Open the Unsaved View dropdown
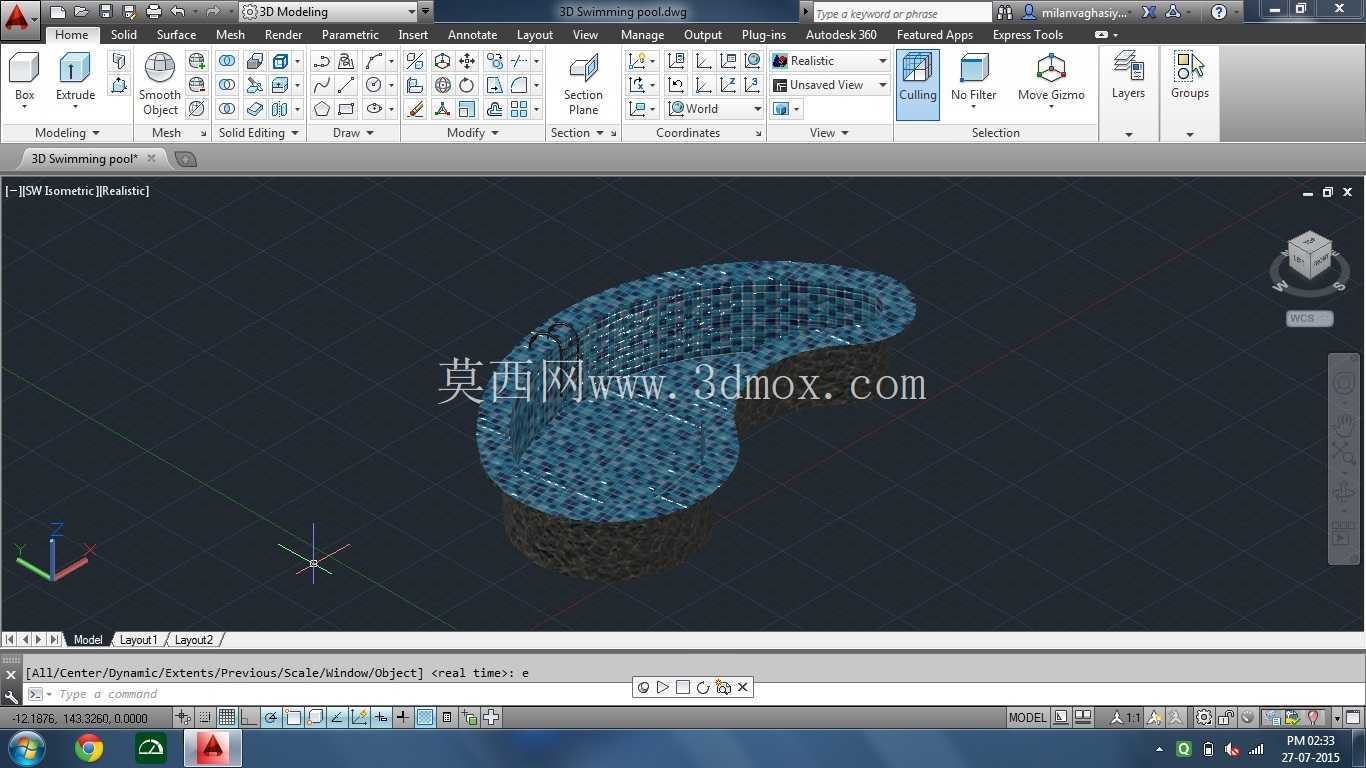The height and width of the screenshot is (768, 1366). [x=830, y=85]
